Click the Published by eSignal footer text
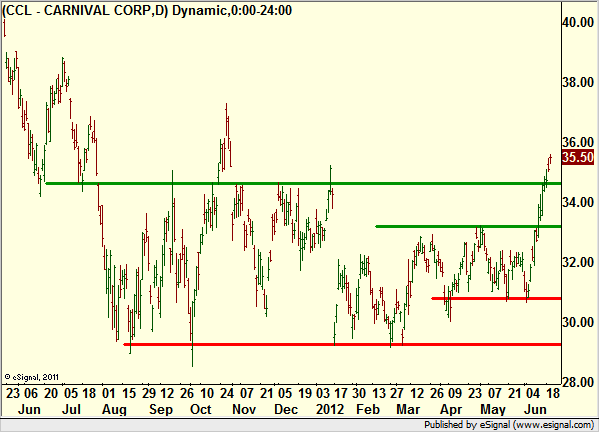The height and width of the screenshot is (432, 599). [x=509, y=425]
